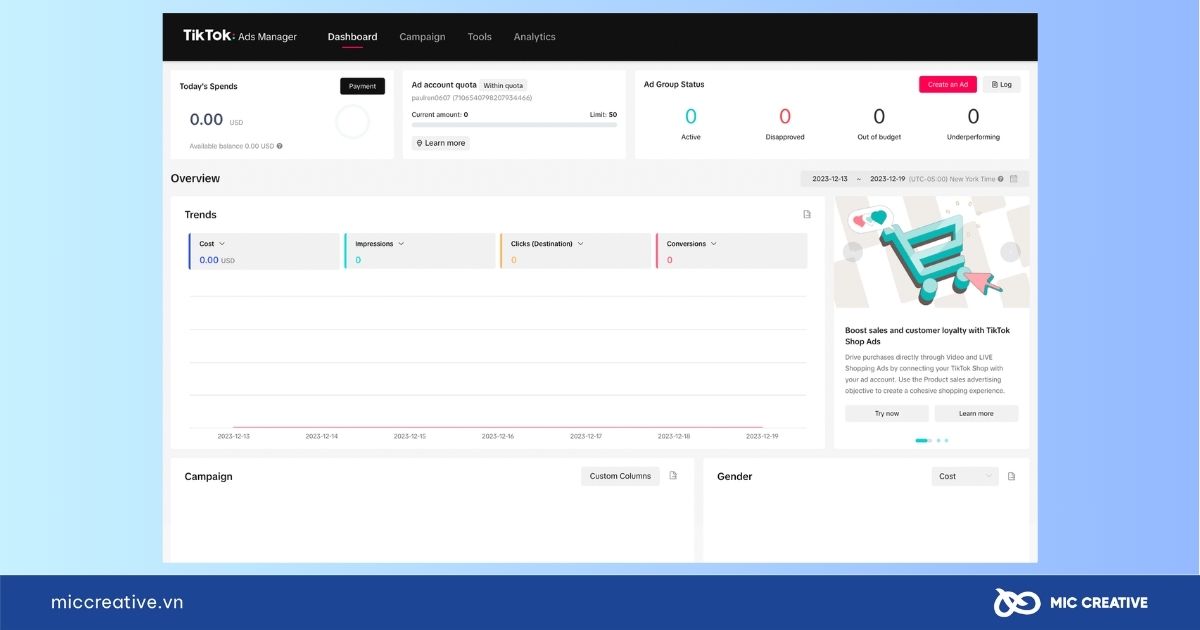1200x630 pixels.
Task: Select the account name pauiren0607 text
Action: [x=431, y=98]
